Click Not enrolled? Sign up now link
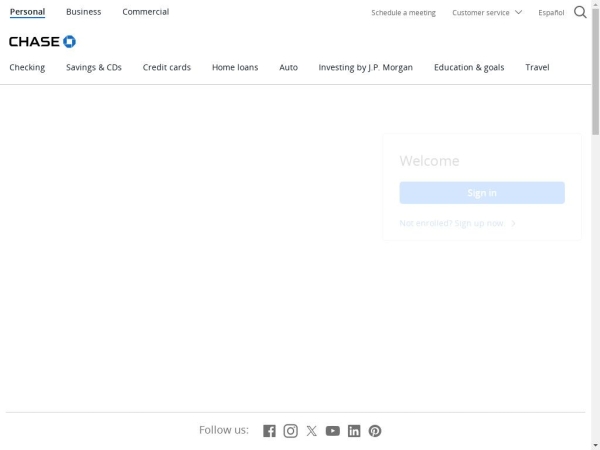 coord(457,223)
